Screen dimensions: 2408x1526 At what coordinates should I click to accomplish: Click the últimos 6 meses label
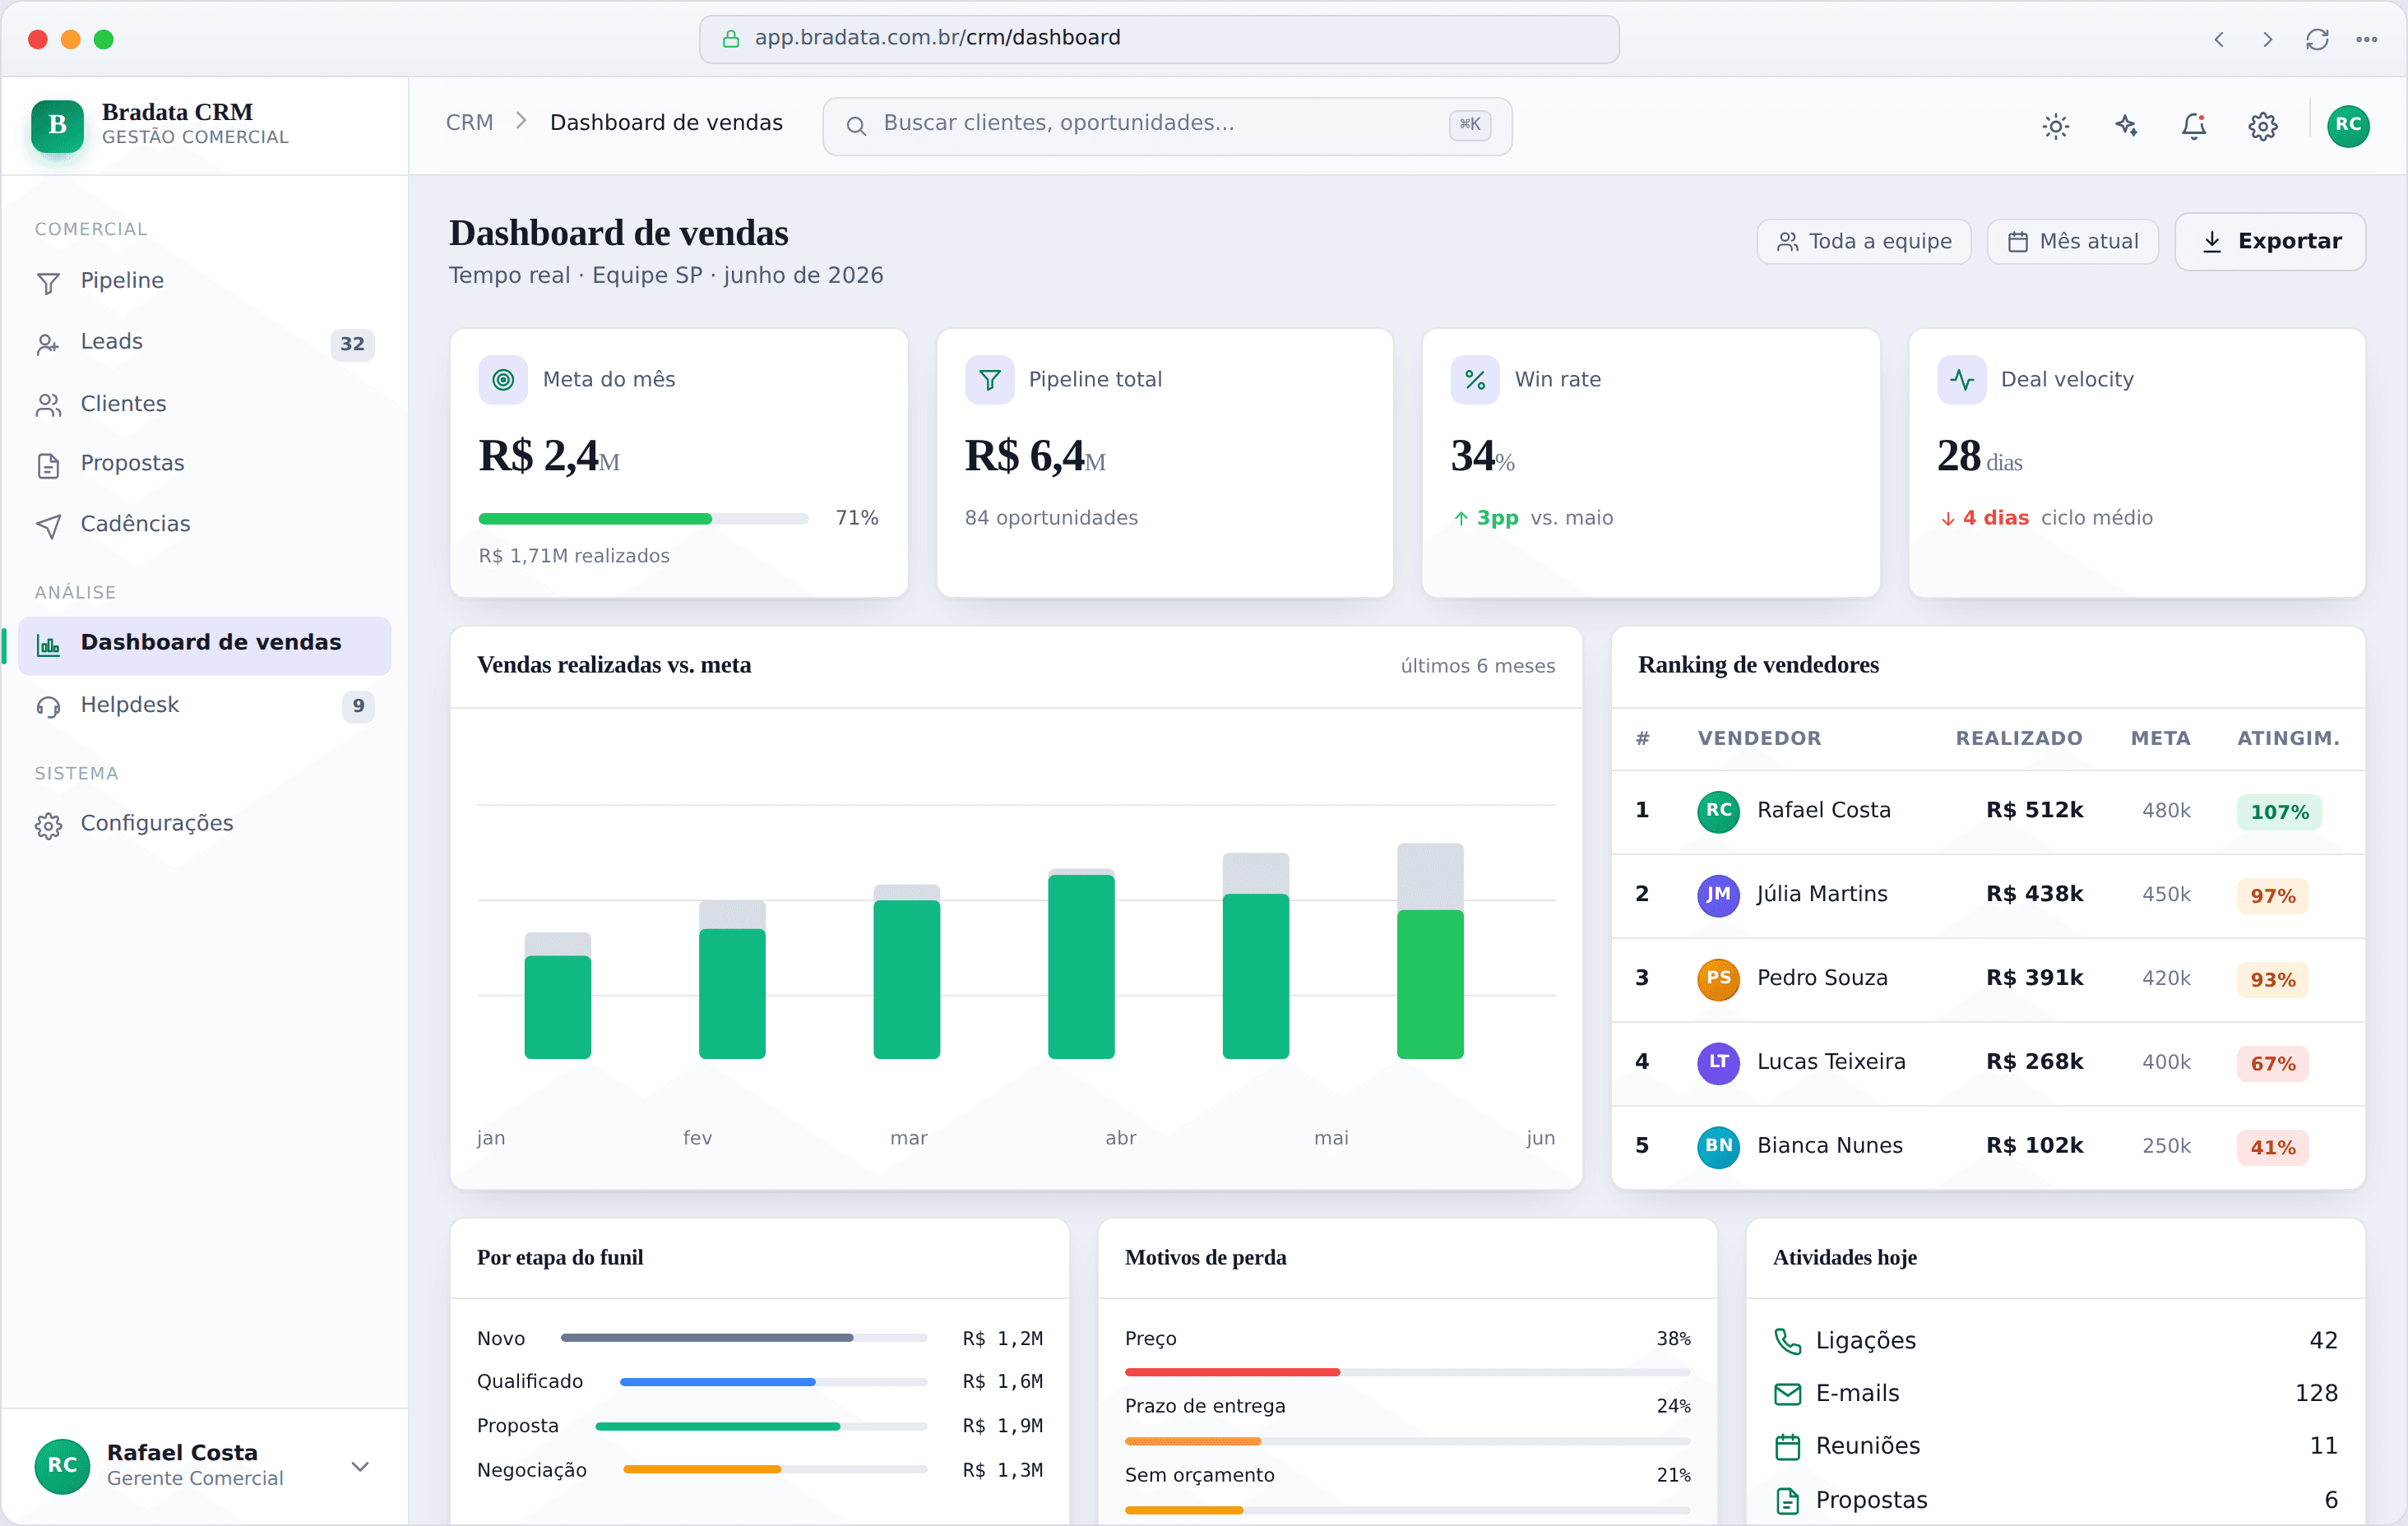click(1477, 665)
